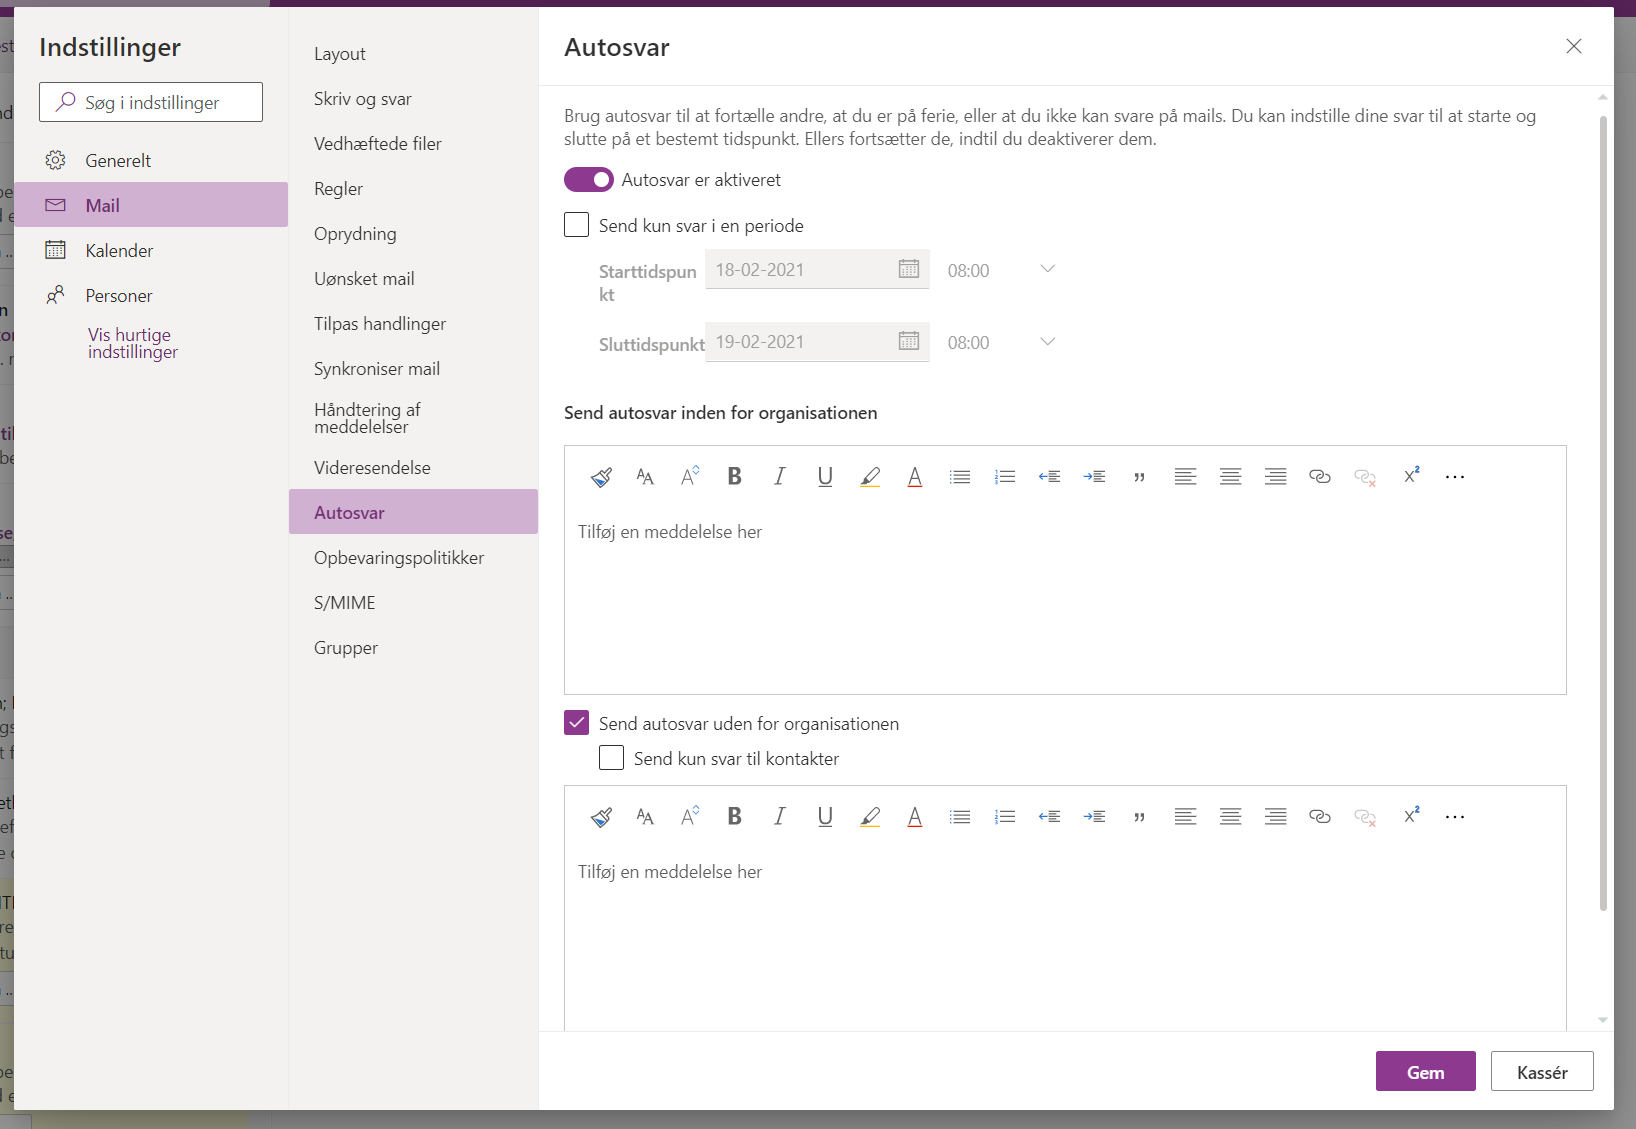This screenshot has height=1129, width=1636.
Task: Open calendar picker for Sluttidspunkt date
Action: 909,341
